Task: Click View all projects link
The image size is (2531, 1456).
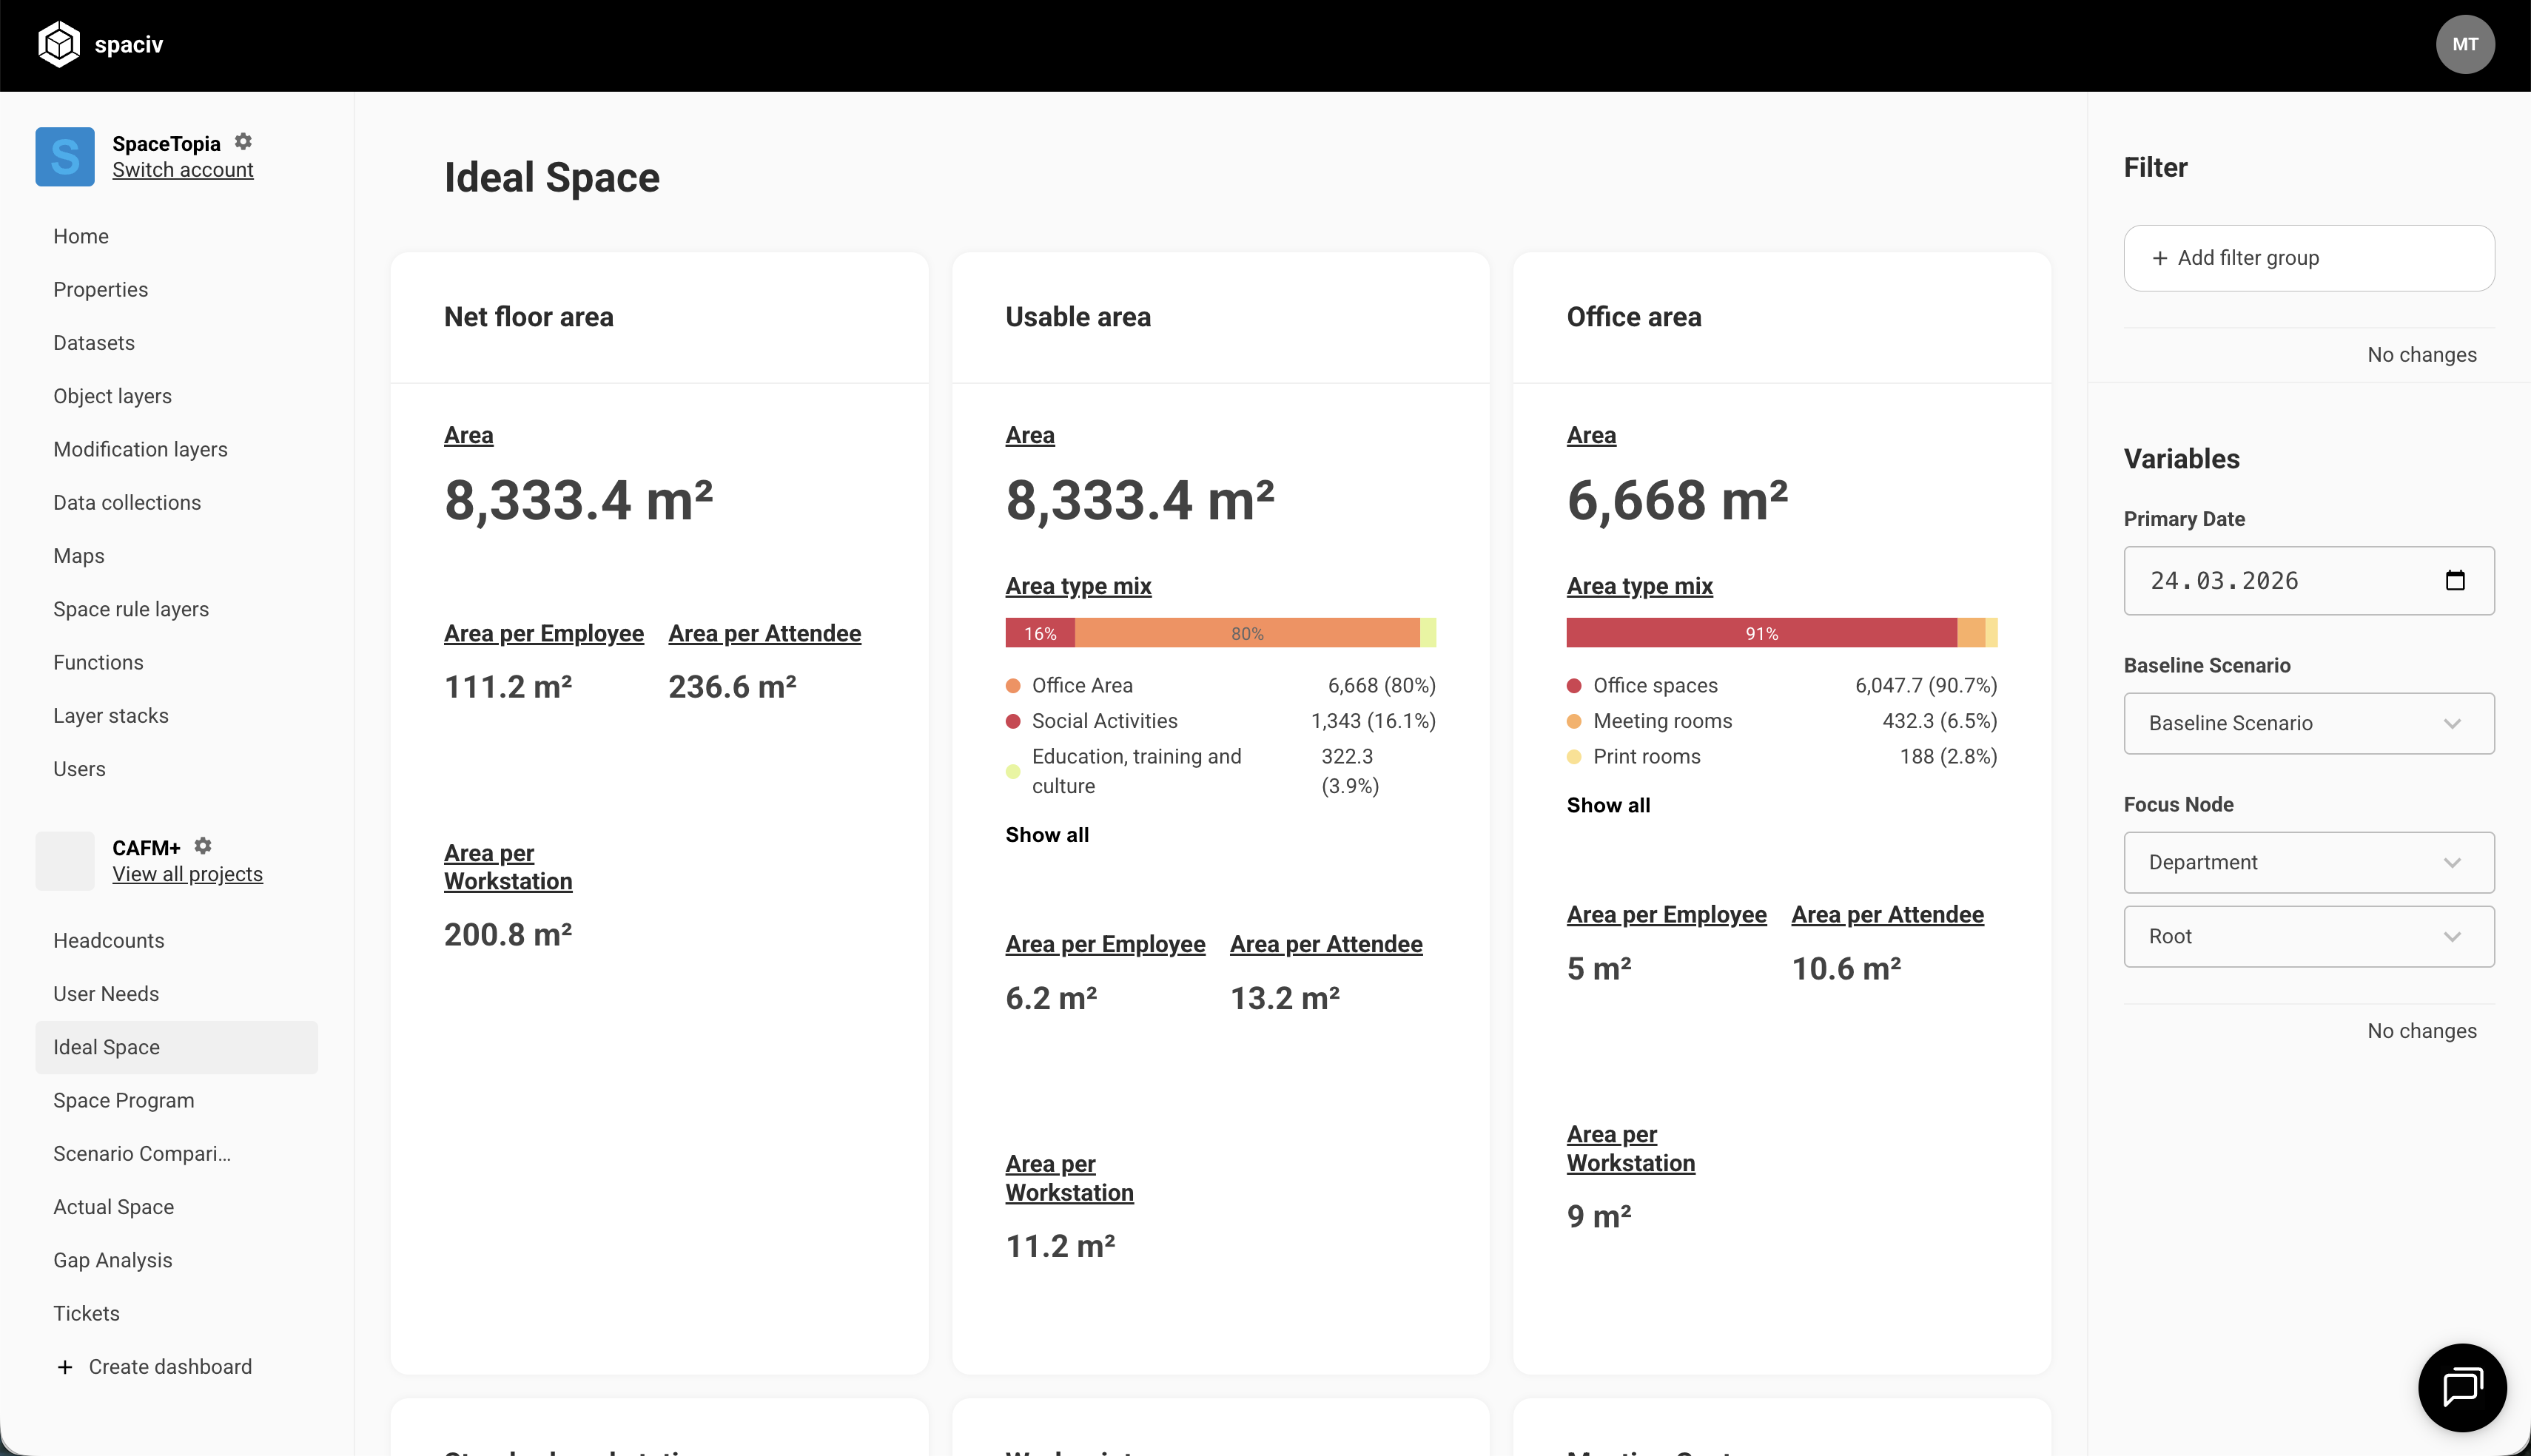Action: tap(188, 874)
